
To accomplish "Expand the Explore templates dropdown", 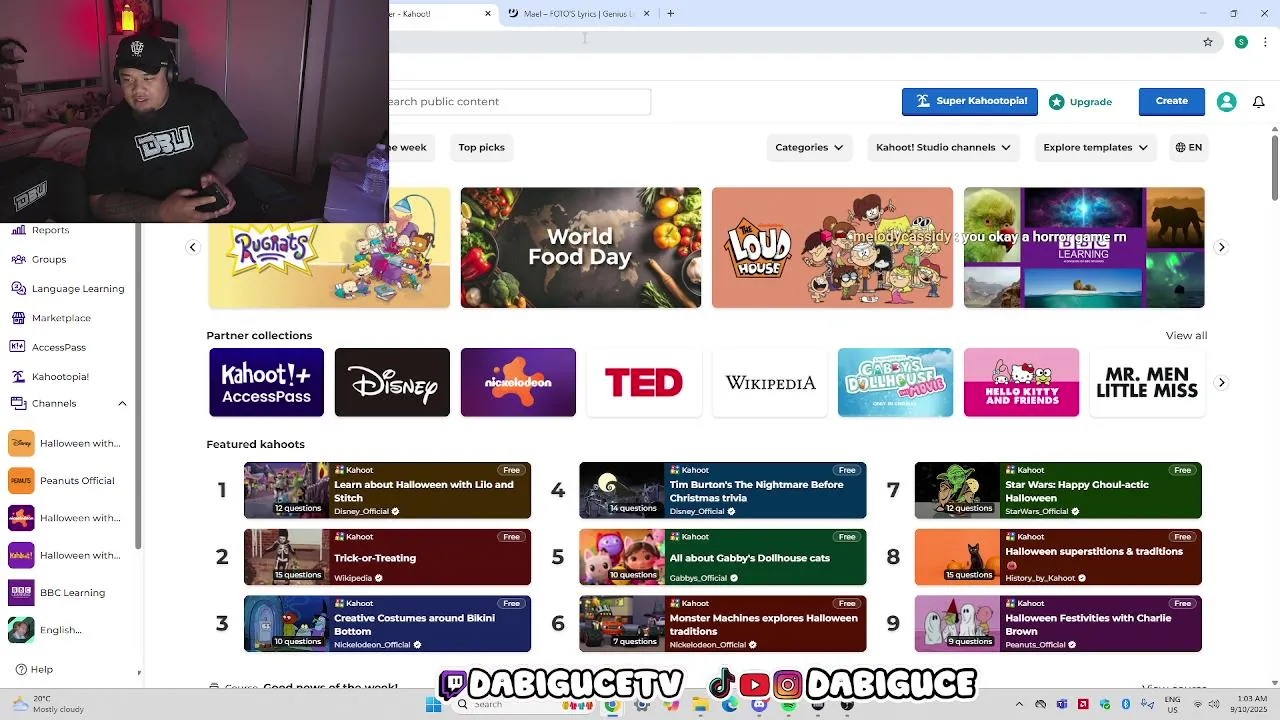I will pyautogui.click(x=1096, y=147).
